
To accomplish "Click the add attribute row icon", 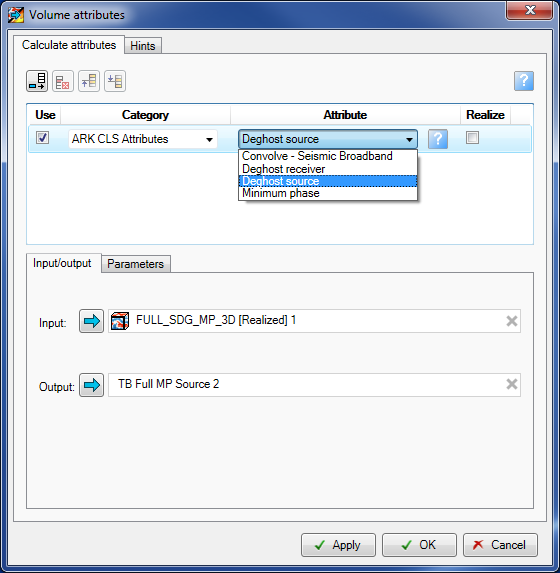I will (x=37, y=81).
